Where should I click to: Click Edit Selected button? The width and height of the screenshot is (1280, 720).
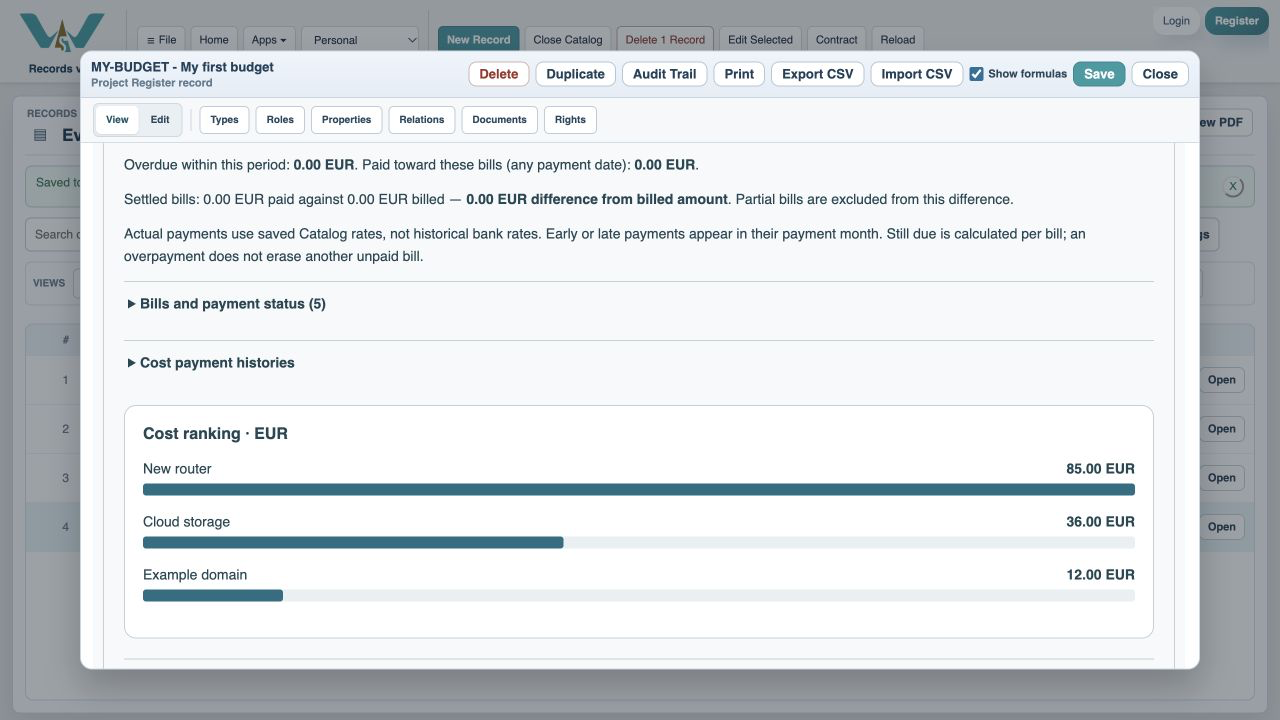(760, 40)
